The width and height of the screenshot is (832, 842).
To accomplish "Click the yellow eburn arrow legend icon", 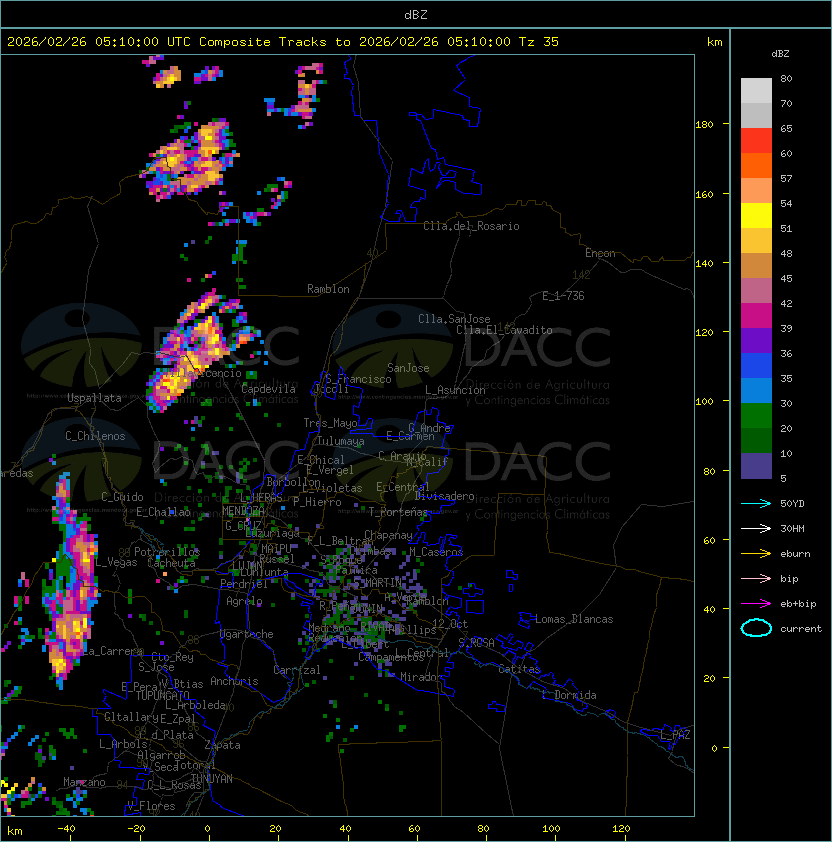I will tap(756, 554).
